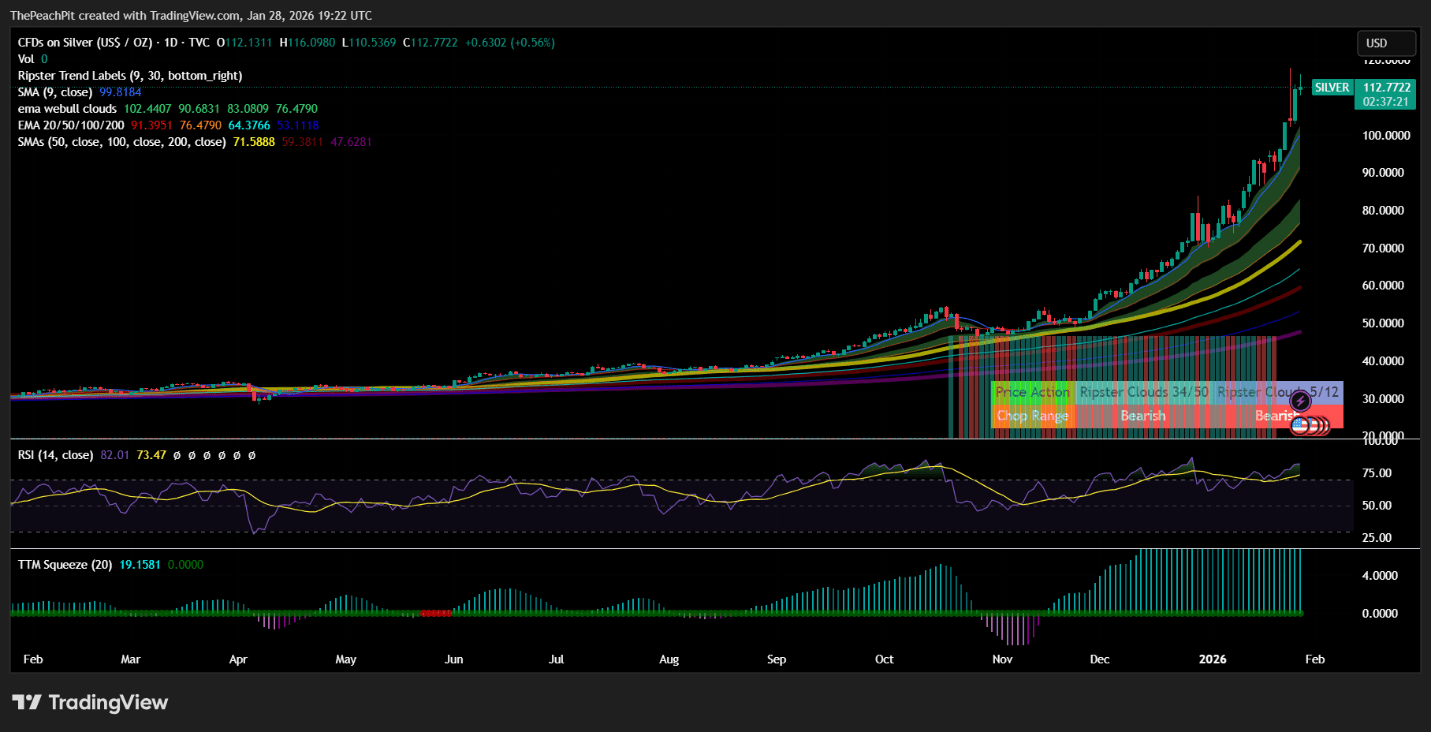
Task: Select the Ripster Trend Labels indicator legend
Action: (x=130, y=75)
